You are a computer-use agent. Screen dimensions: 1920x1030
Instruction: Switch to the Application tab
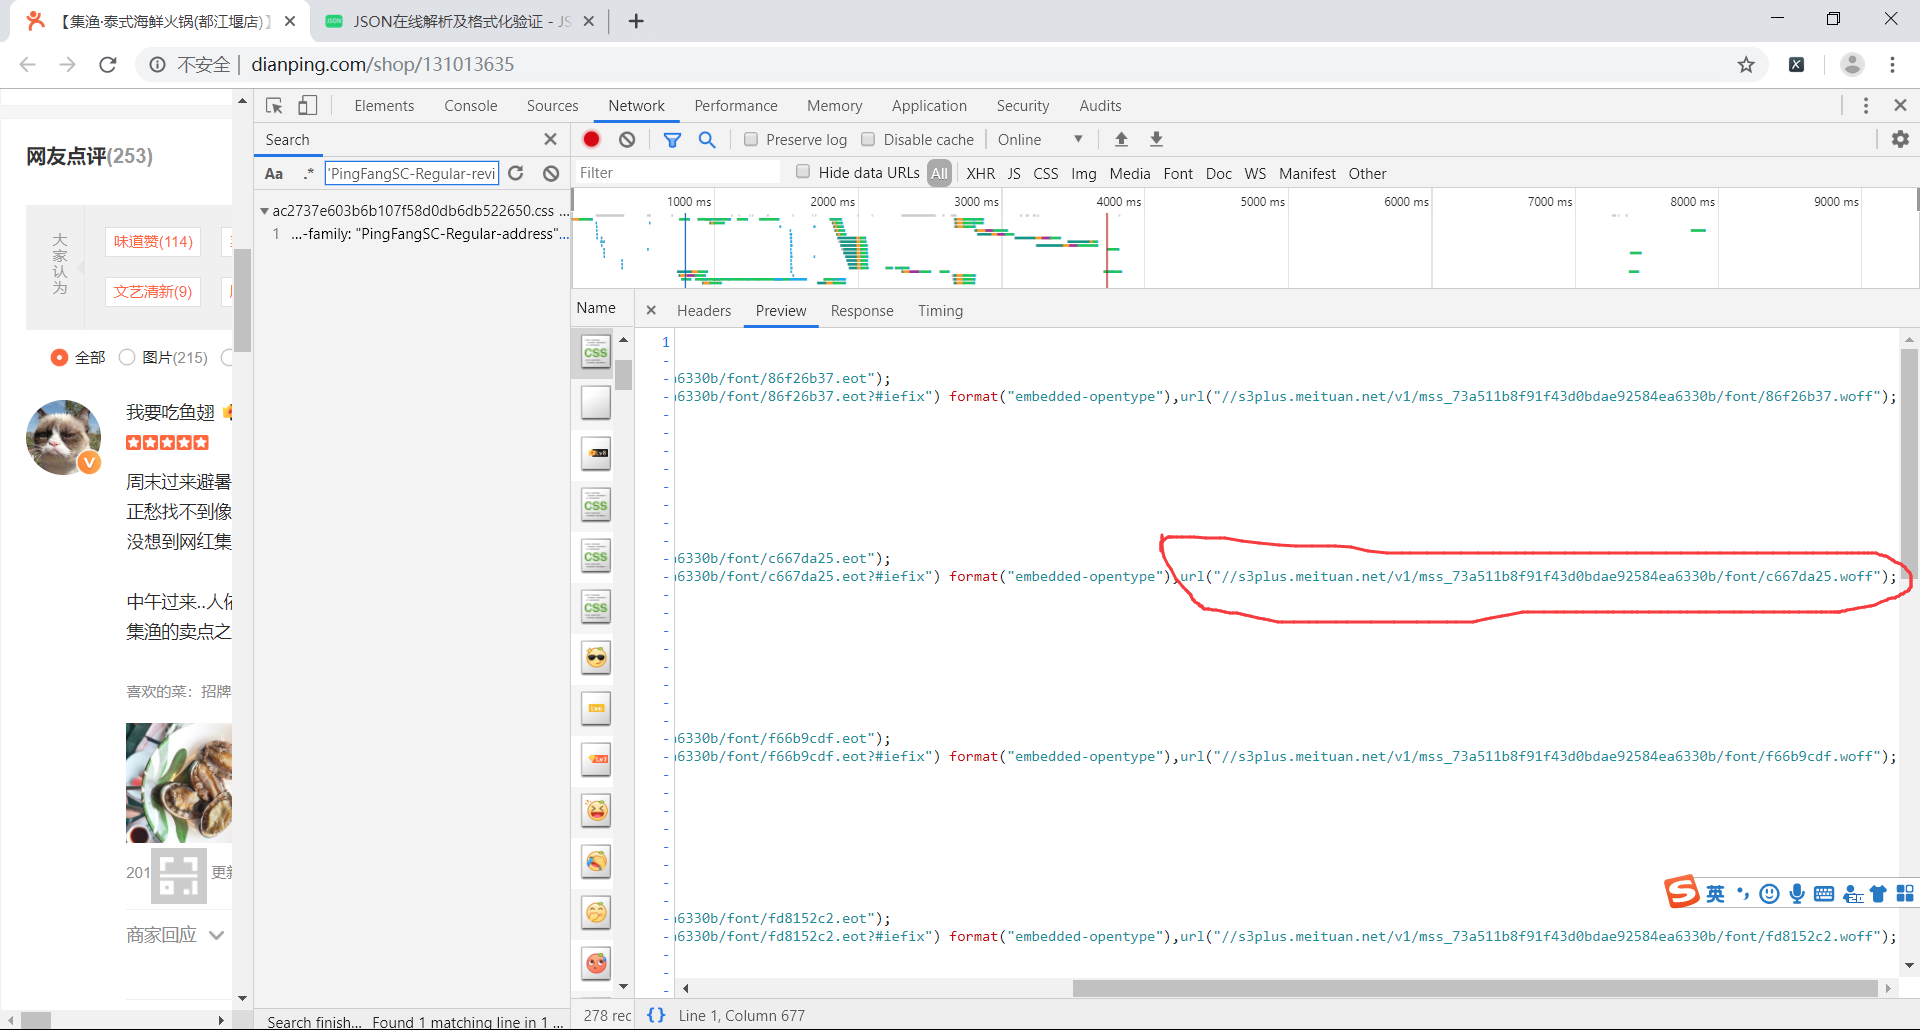tap(929, 106)
